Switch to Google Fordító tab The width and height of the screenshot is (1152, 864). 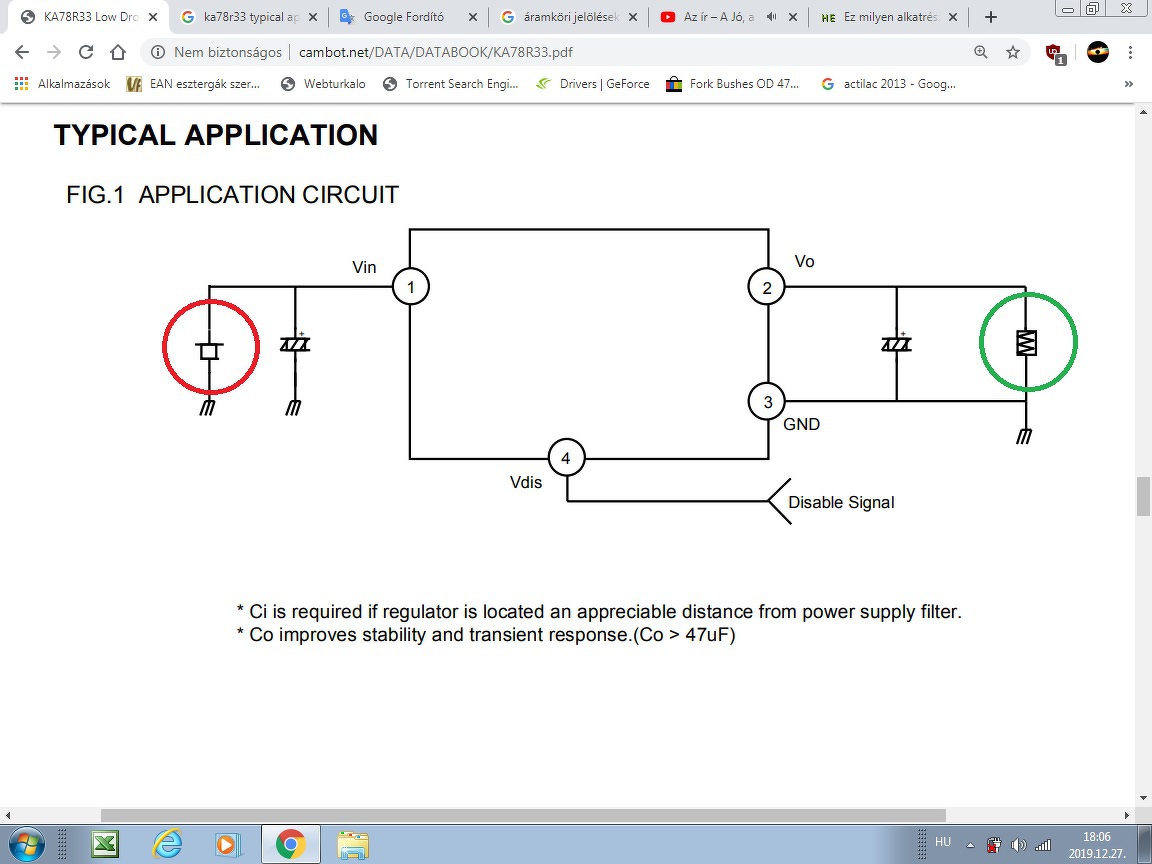tap(408, 17)
